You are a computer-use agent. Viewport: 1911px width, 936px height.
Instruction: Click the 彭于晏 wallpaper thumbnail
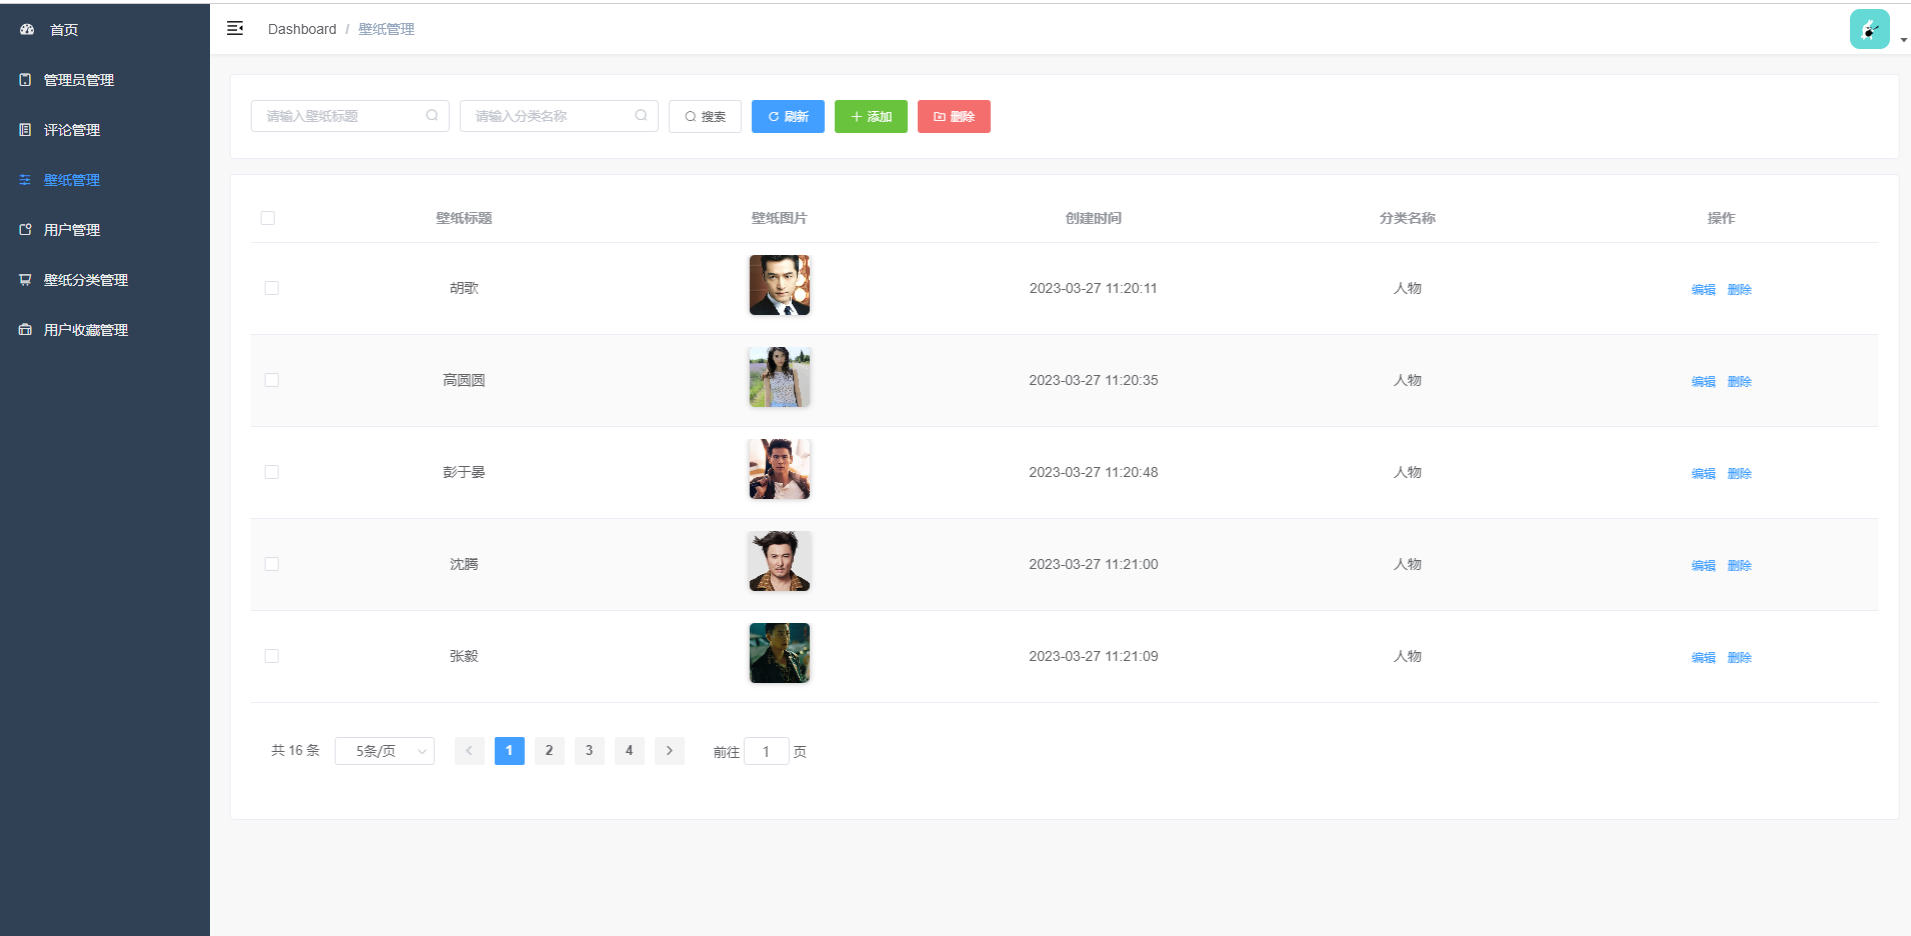(x=779, y=469)
